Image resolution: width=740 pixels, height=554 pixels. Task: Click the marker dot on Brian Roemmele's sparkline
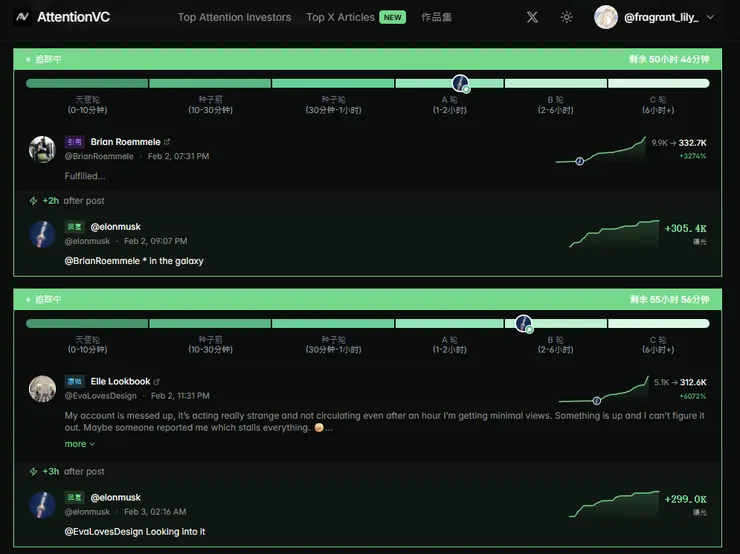580,161
